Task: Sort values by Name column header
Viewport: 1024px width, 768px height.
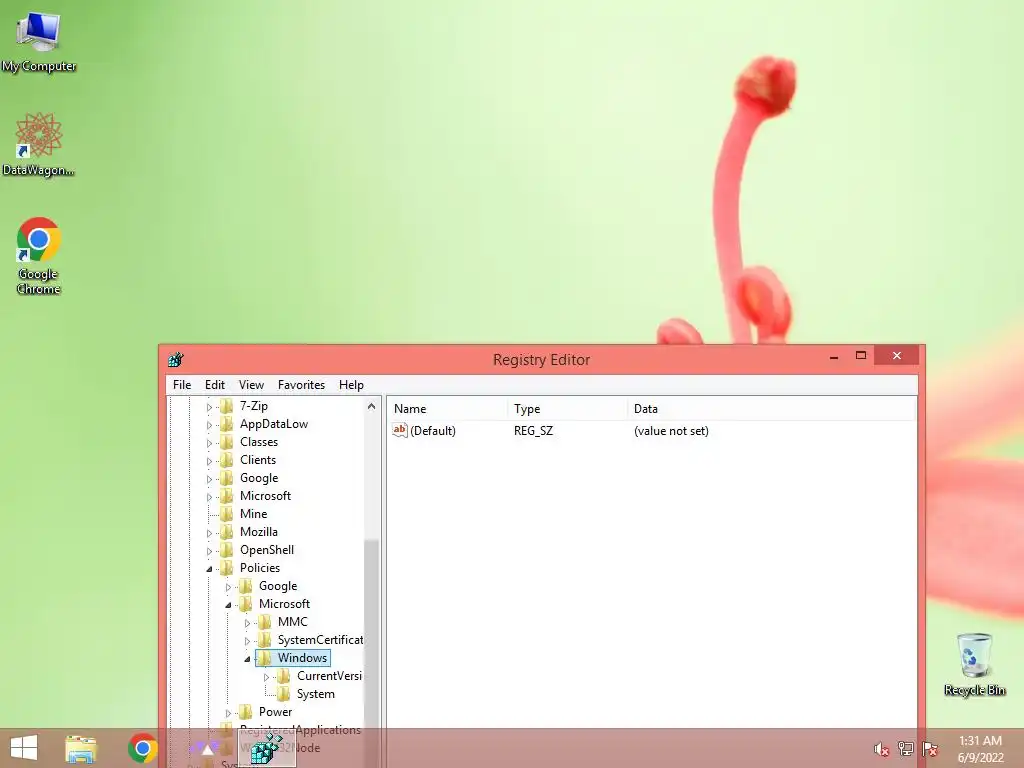Action: point(447,409)
